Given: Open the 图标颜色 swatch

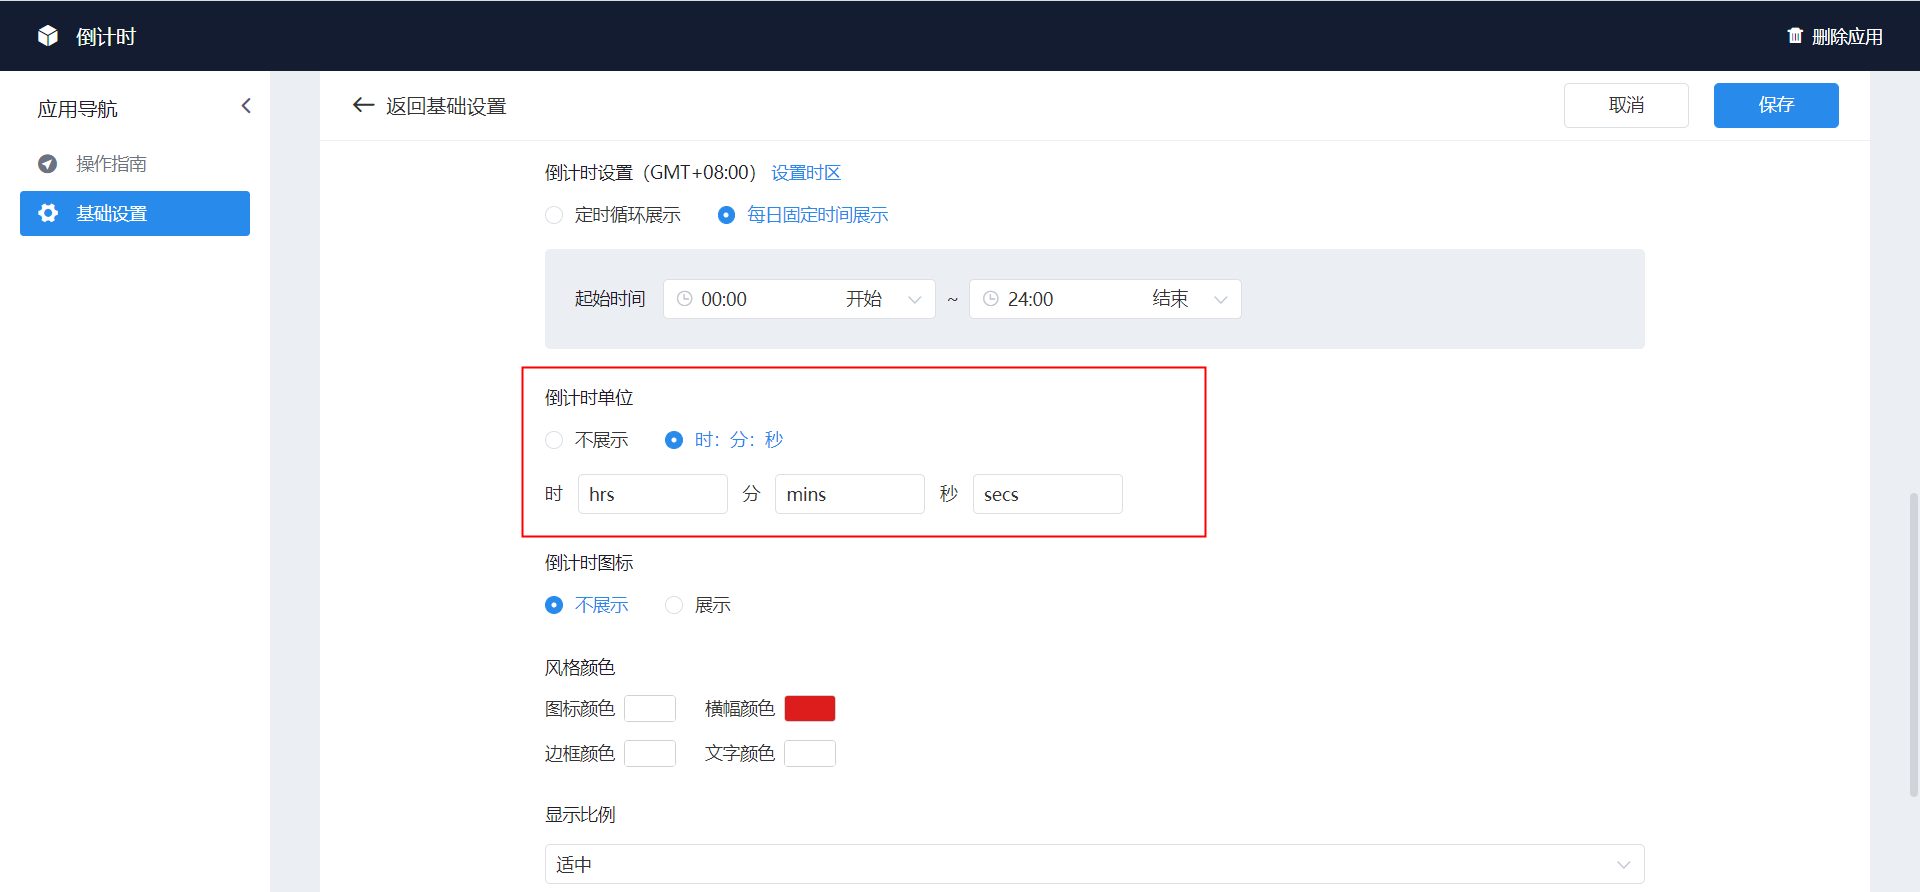Looking at the screenshot, I should click(x=650, y=708).
